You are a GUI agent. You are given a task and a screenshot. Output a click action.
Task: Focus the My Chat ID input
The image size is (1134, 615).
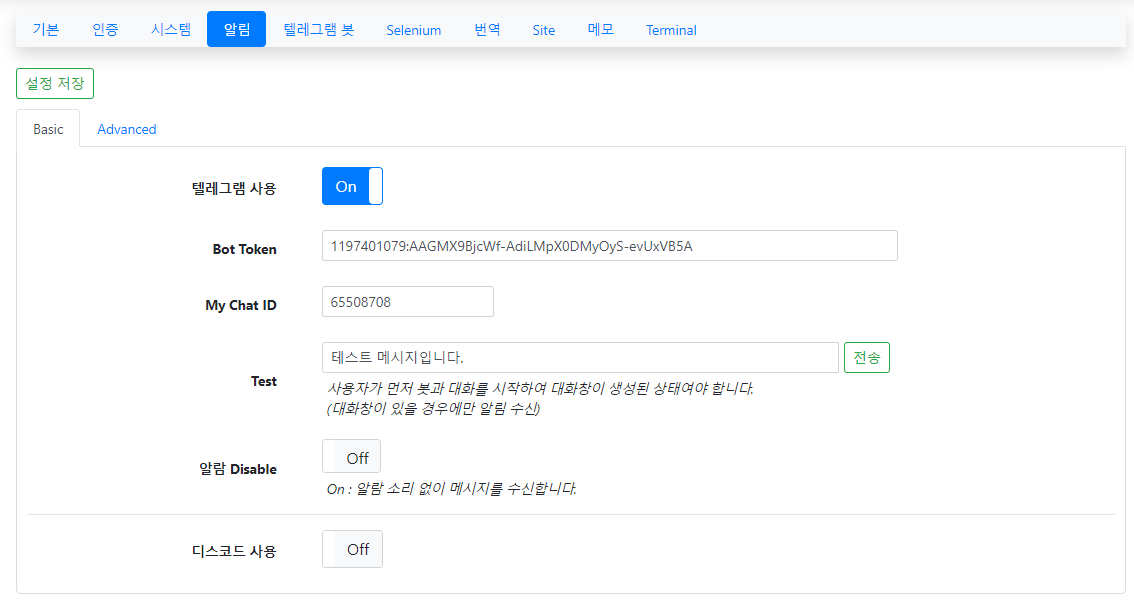click(407, 302)
